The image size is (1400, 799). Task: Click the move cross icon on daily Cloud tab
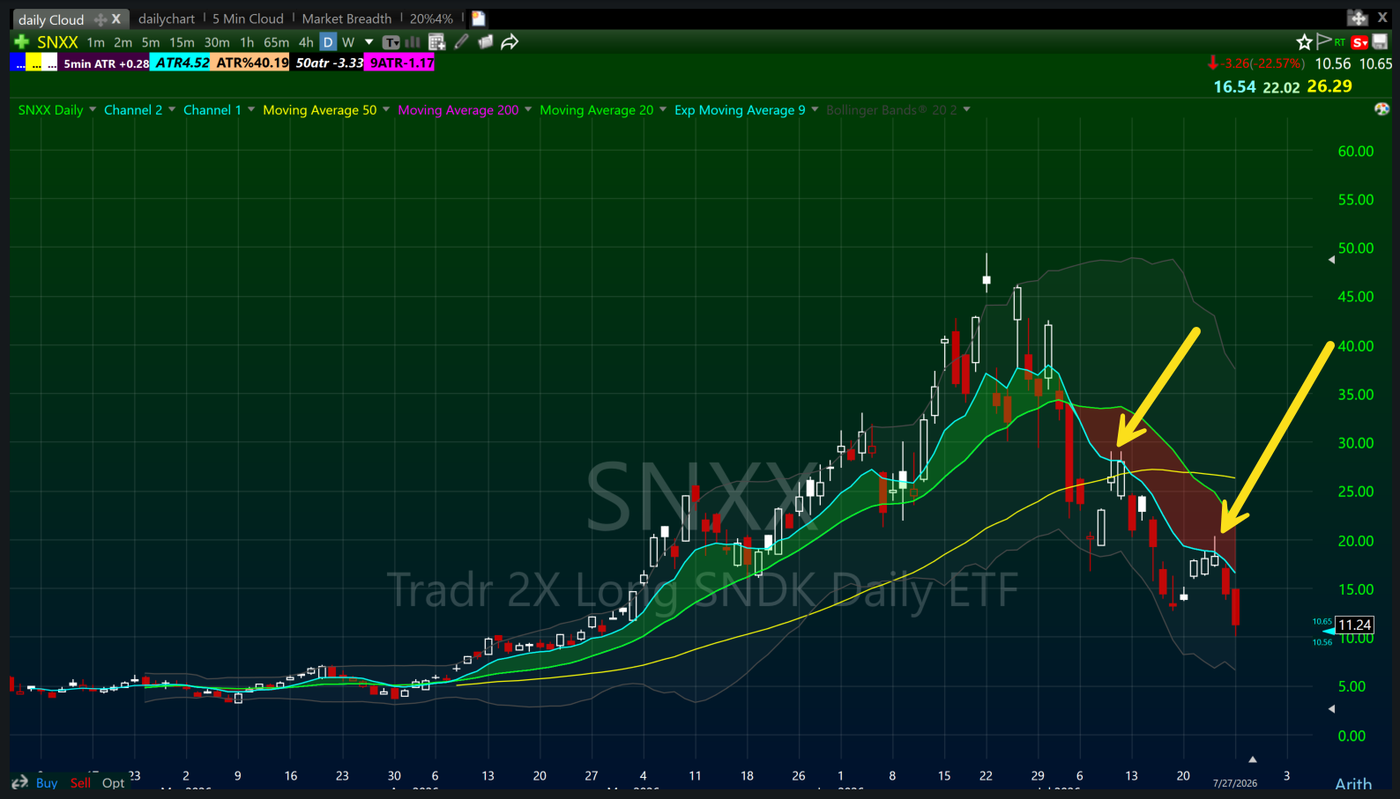click(x=100, y=19)
